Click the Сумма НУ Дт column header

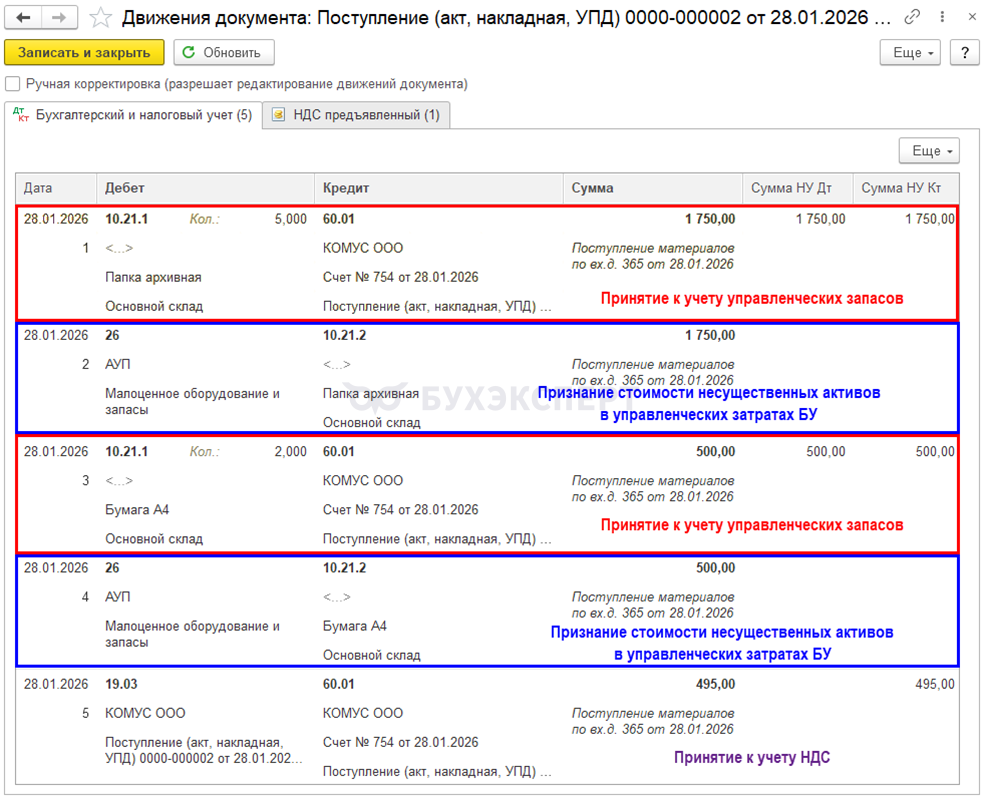point(797,188)
